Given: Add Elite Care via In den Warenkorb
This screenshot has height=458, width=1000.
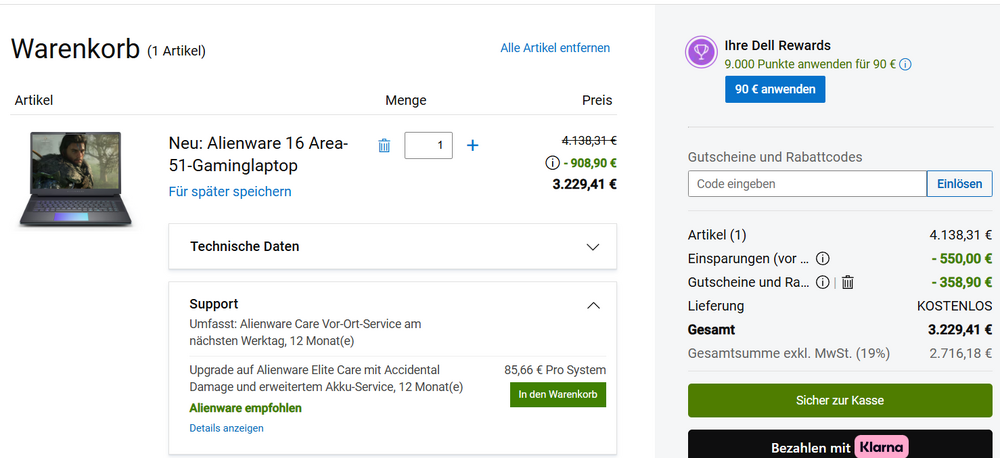Looking at the screenshot, I should click(x=557, y=395).
